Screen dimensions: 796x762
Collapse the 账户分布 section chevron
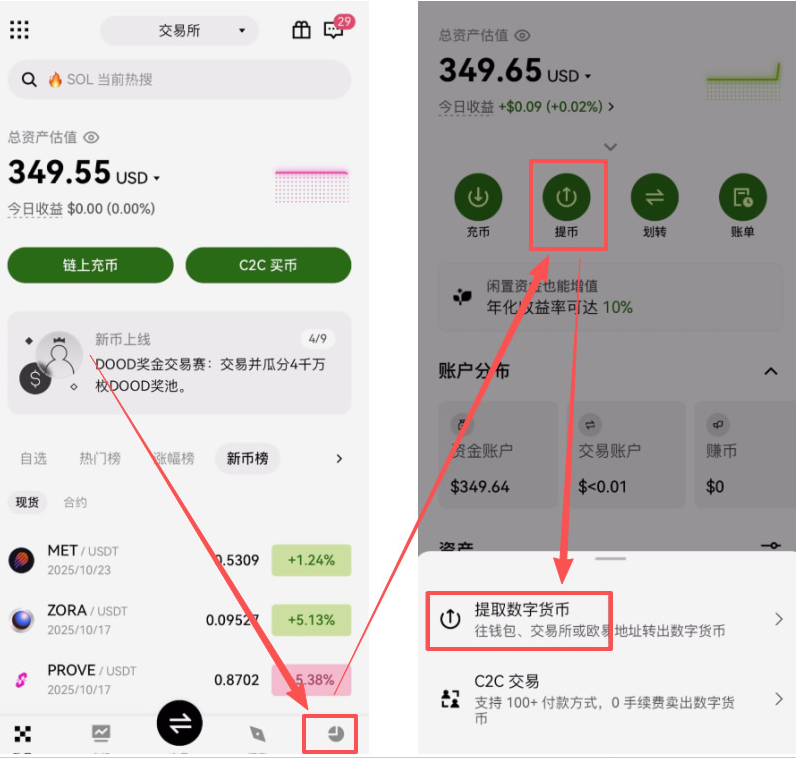coord(771,371)
